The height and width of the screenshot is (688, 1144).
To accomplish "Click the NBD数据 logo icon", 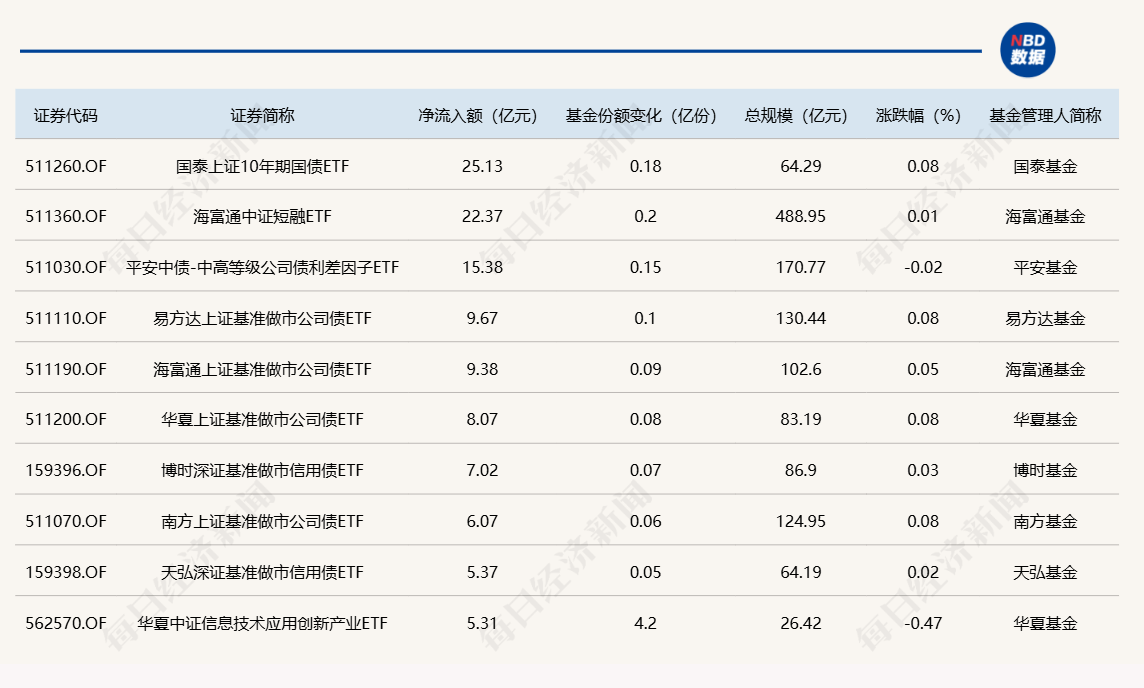I will pos(1027,50).
